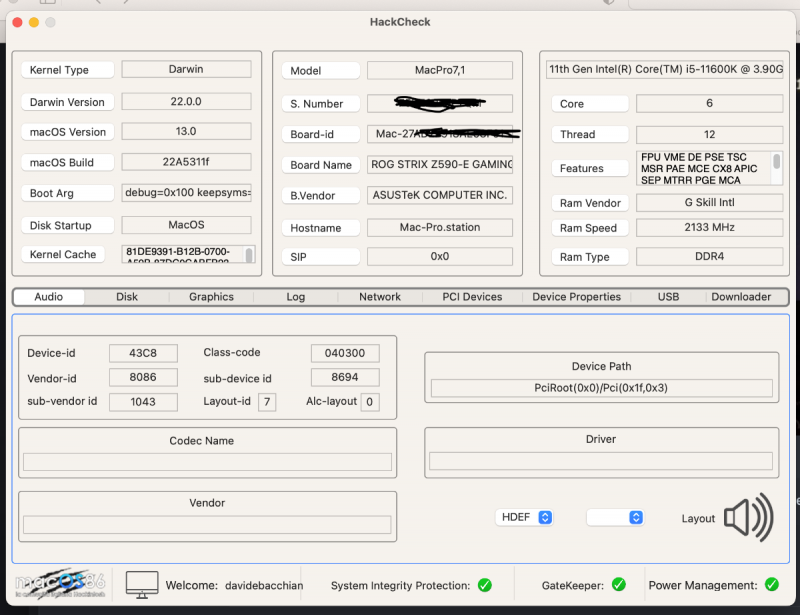This screenshot has height=615, width=800.
Task: Click the Boot Arg field showing debug=0x100
Action: point(185,193)
